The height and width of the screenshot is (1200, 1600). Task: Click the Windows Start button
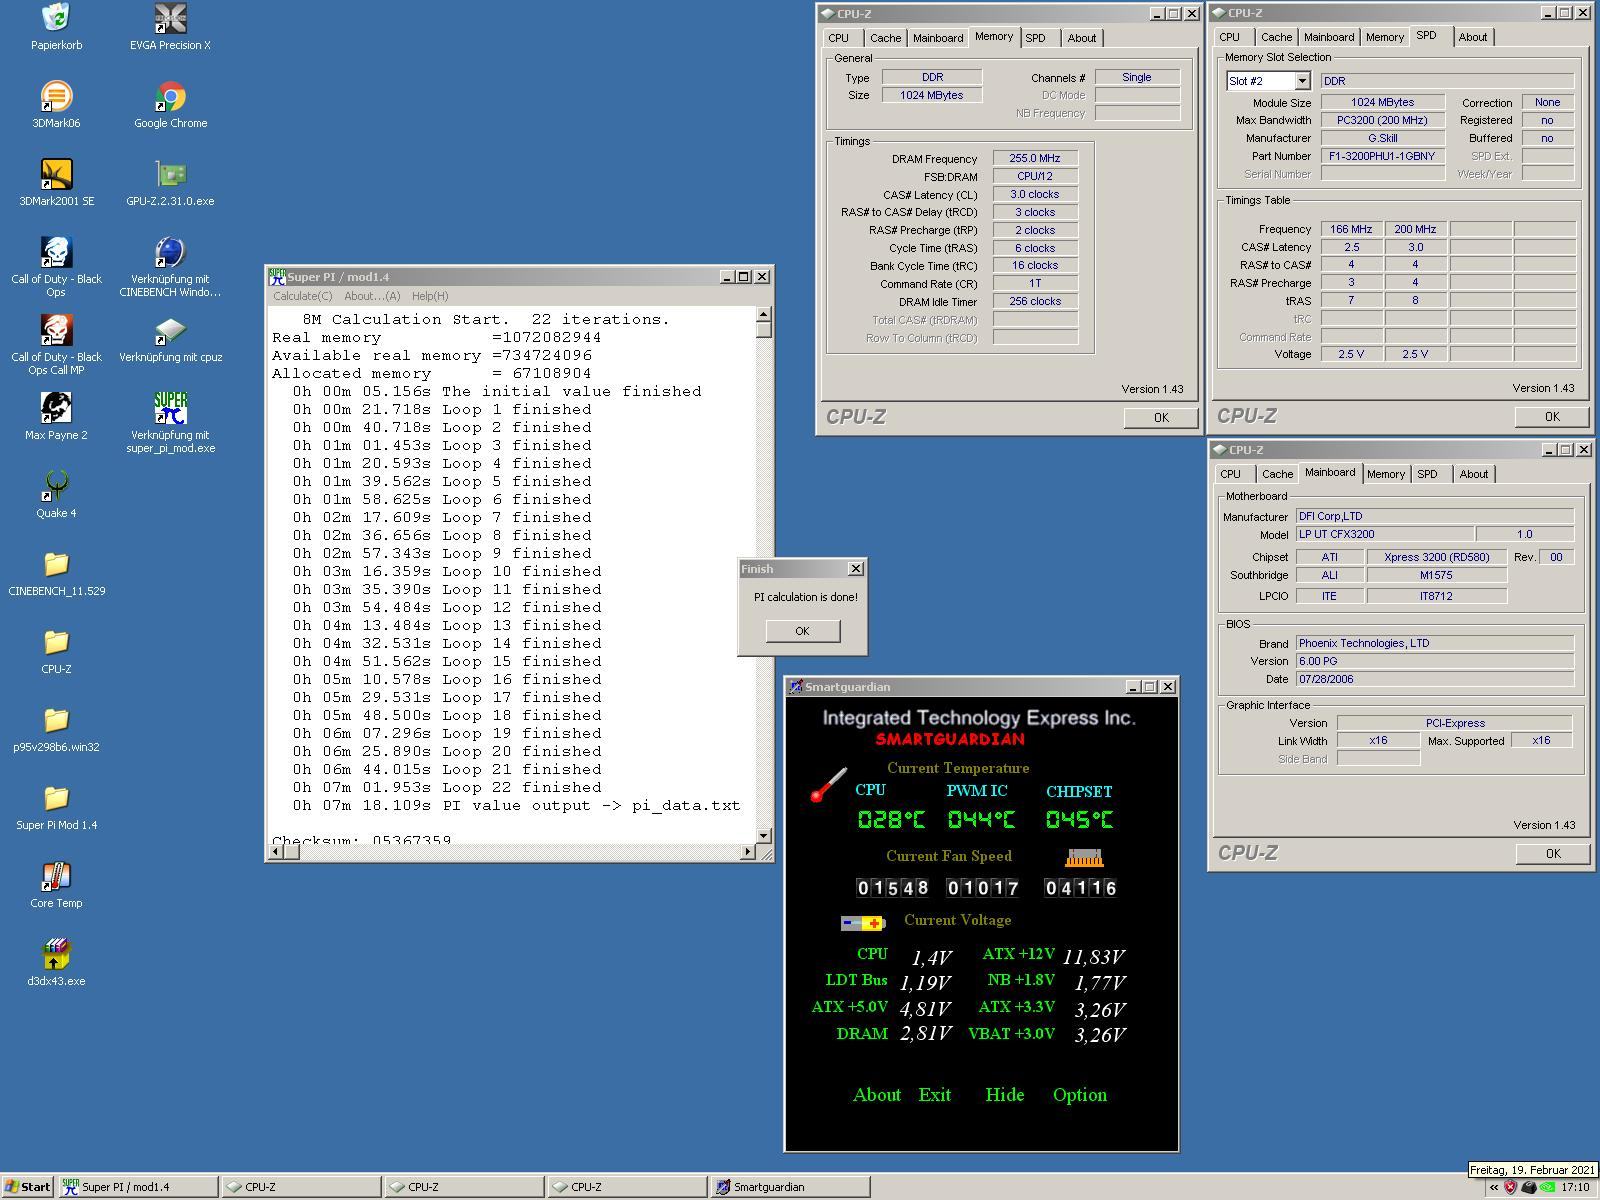[28, 1187]
